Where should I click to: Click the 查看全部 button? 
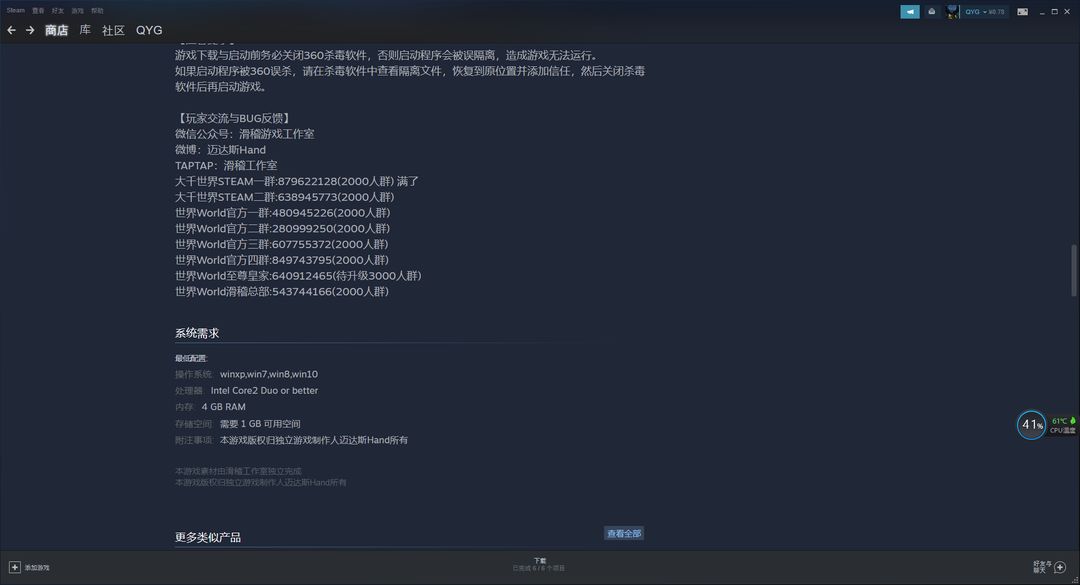624,533
